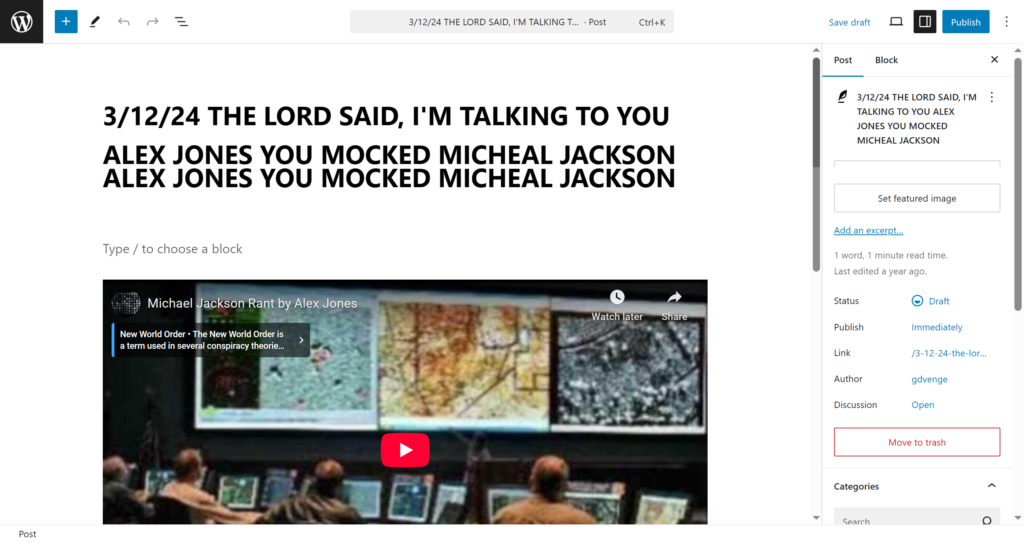Change the Immediately publish date
Screen dimensions: 1024x542
937,327
